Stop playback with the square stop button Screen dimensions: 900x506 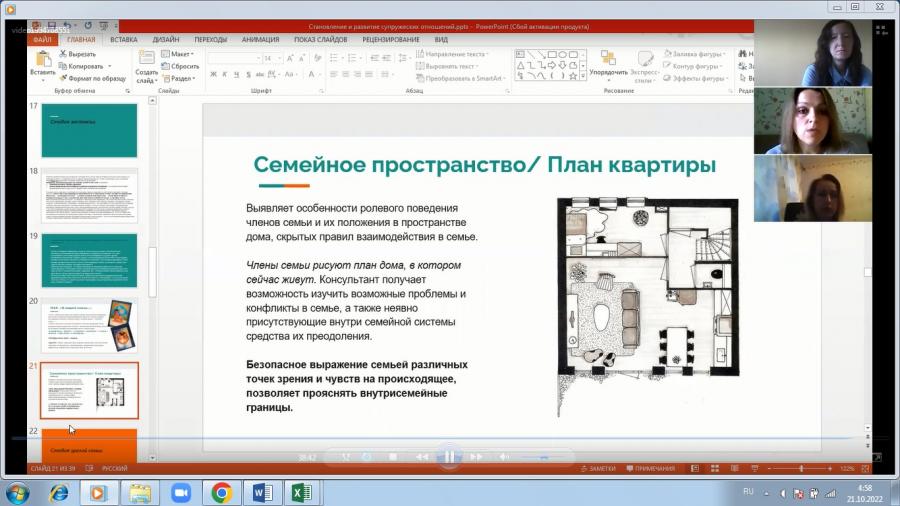coord(393,457)
